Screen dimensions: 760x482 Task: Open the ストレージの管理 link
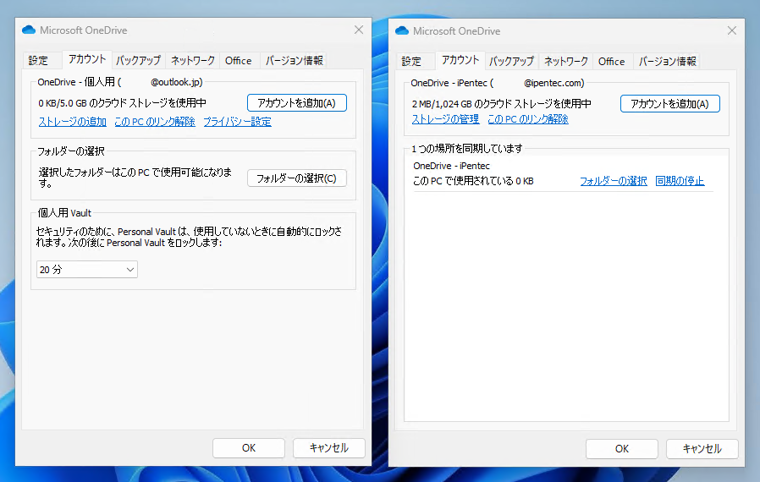pos(445,119)
